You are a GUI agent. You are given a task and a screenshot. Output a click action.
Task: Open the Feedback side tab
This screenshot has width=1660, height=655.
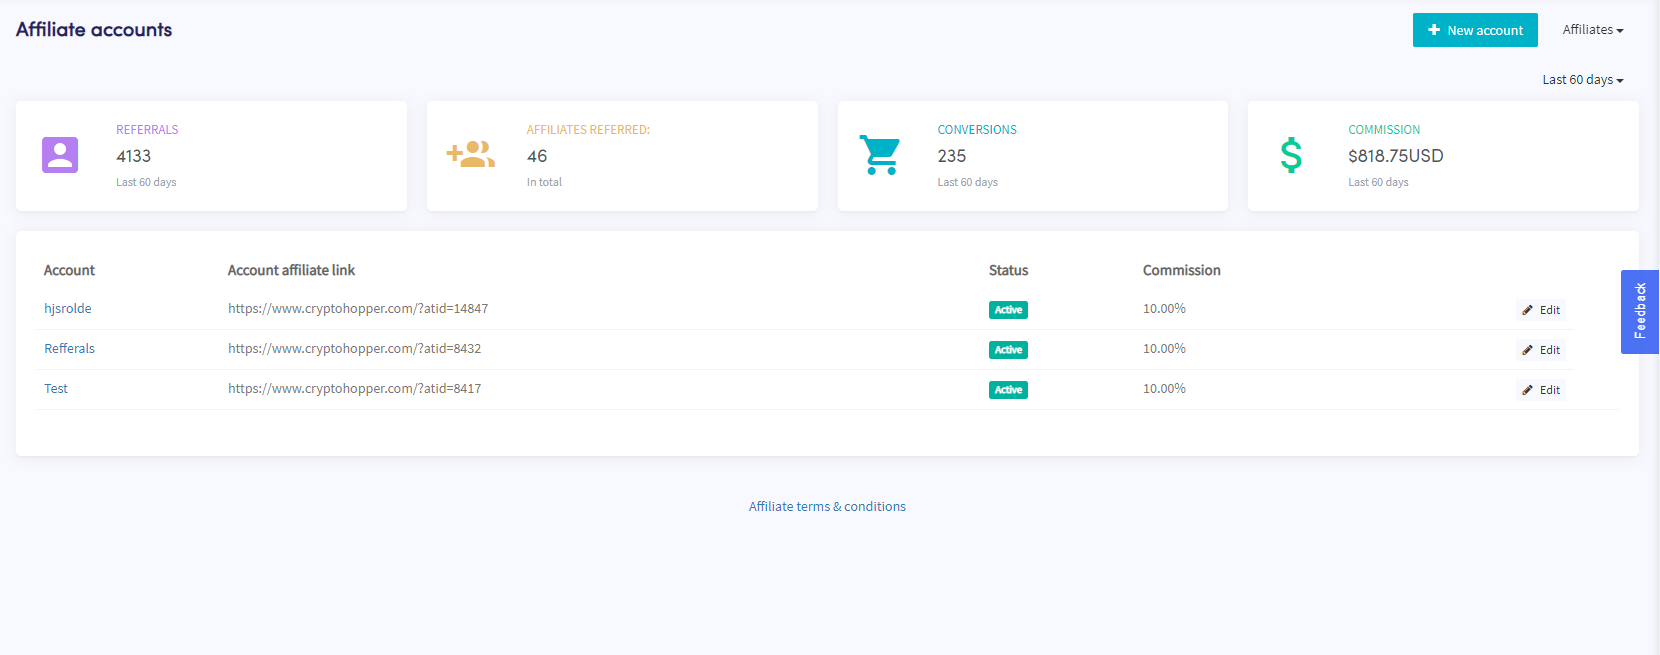pos(1640,312)
